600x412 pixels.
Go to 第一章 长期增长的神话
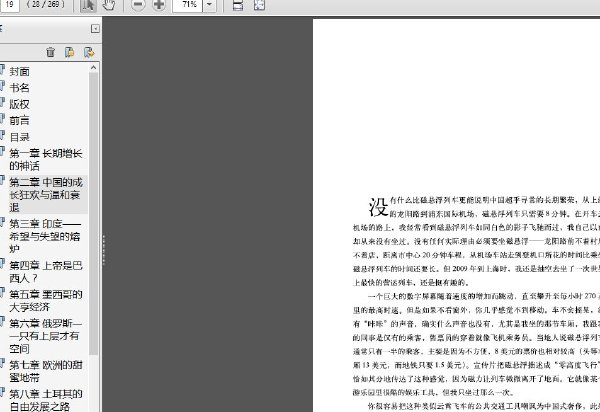coord(46,160)
